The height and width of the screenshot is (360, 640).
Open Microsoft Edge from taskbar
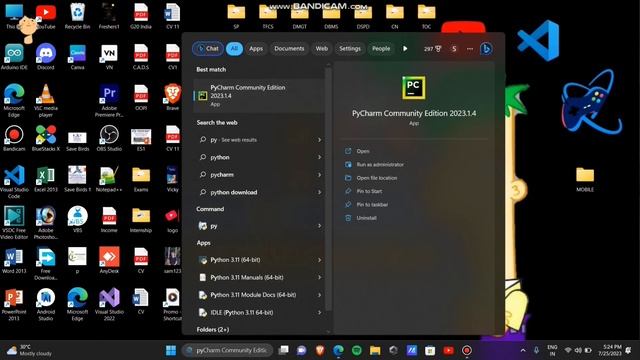click(x=338, y=350)
